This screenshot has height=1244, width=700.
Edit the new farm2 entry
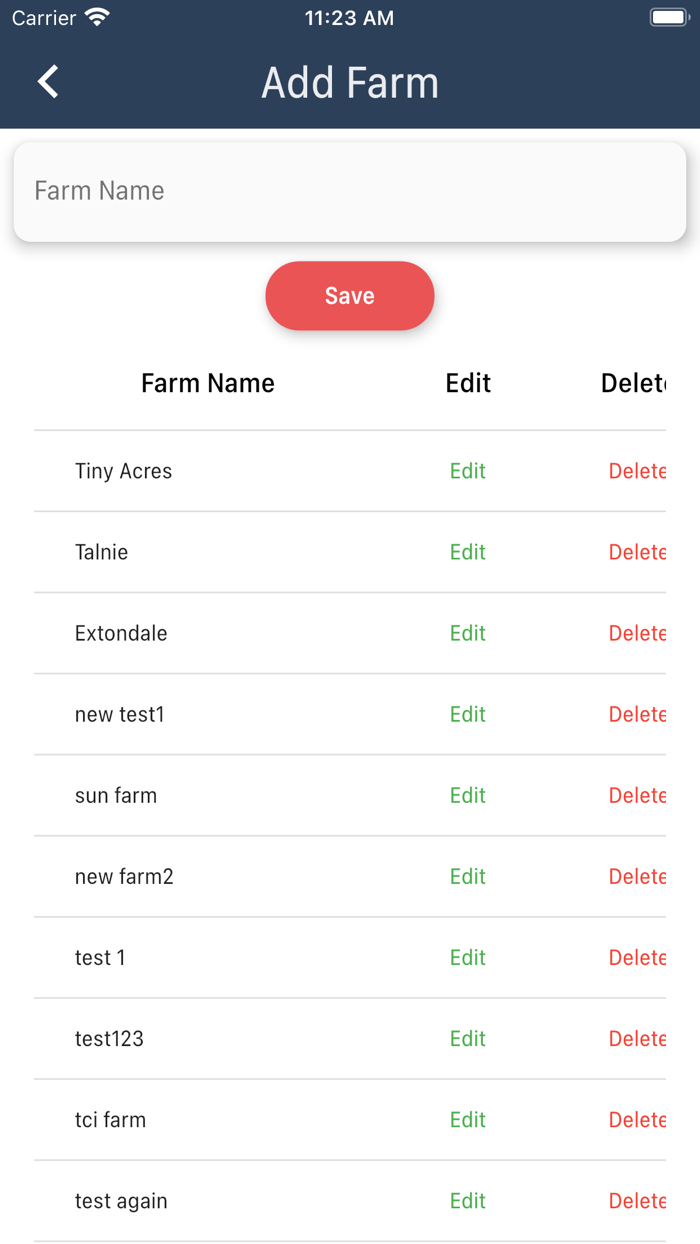pyautogui.click(x=467, y=876)
